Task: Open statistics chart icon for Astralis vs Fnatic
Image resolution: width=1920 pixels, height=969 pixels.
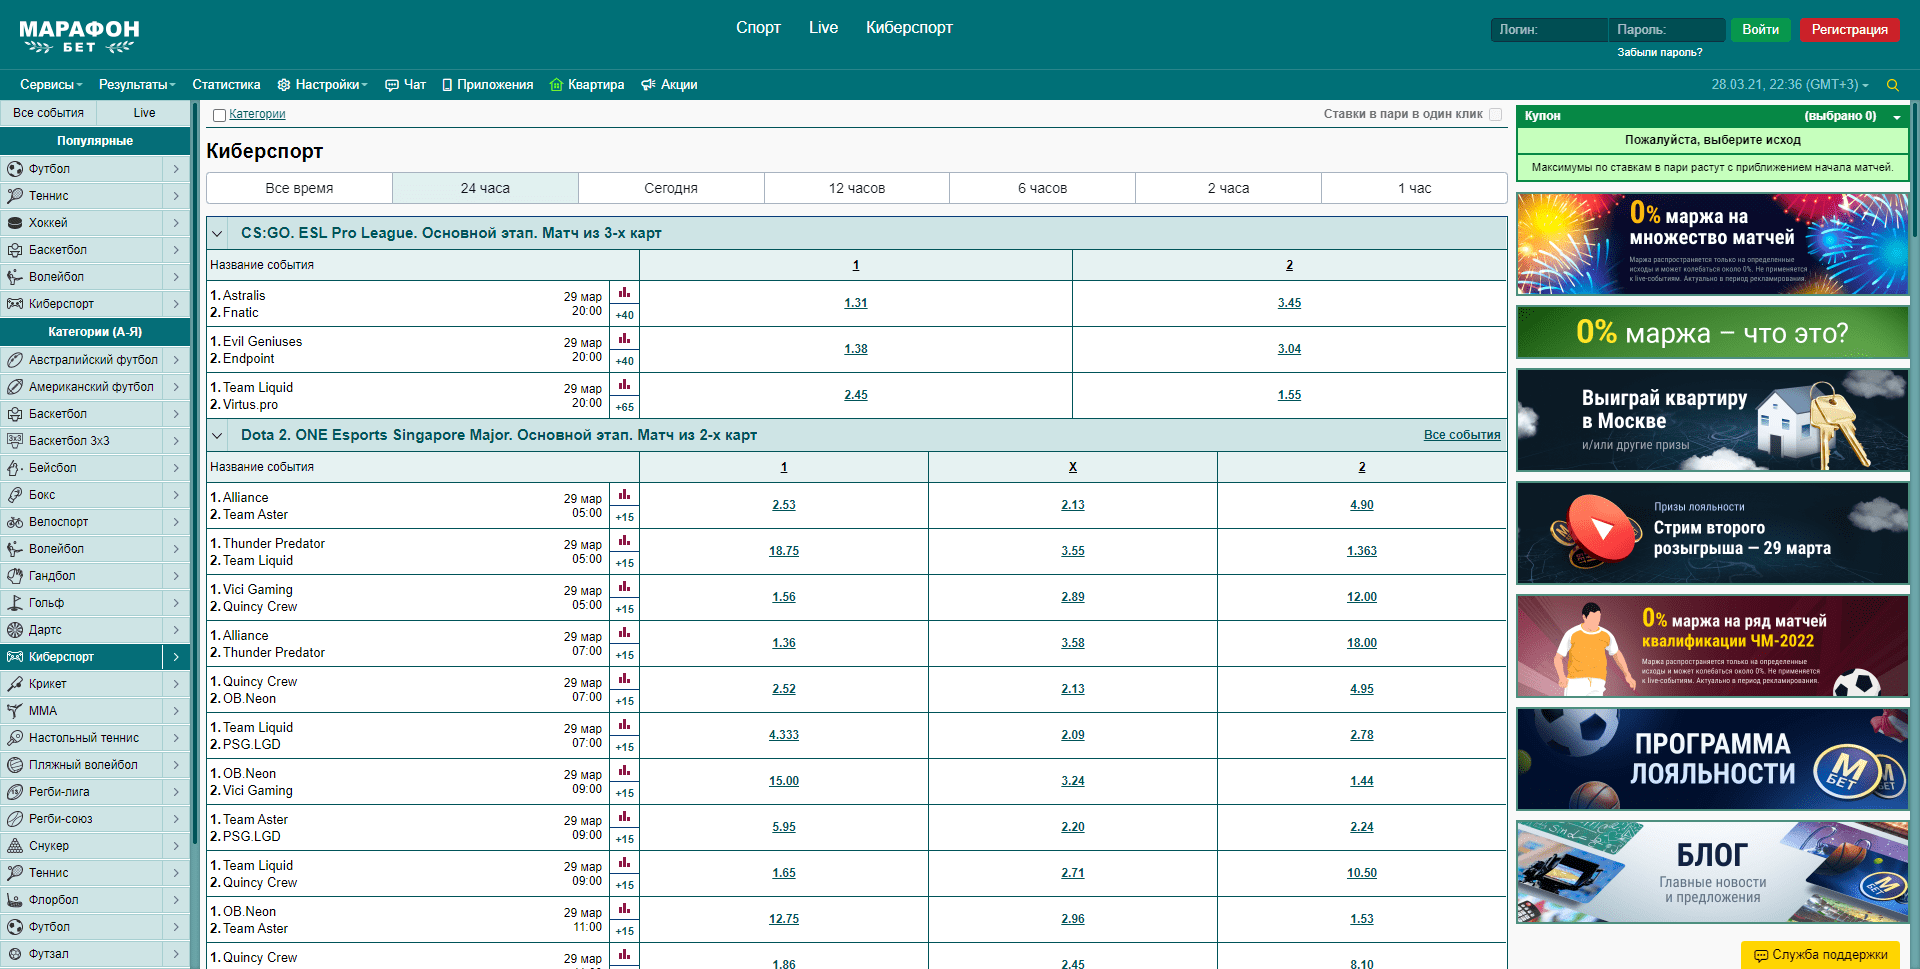Action: tap(624, 293)
